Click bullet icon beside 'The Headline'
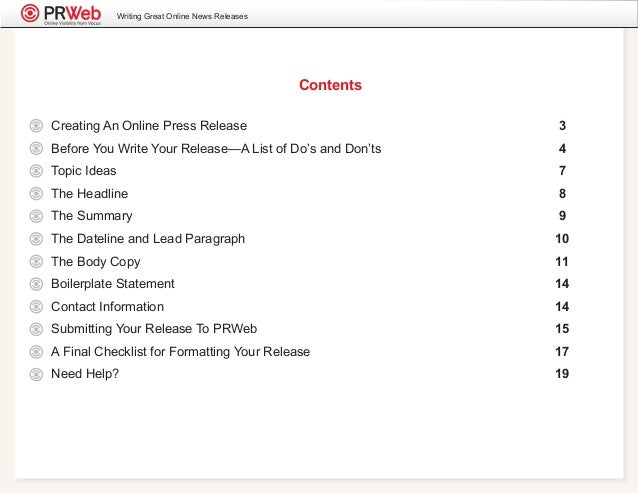Screen dimensions: 638x493 (x=36, y=194)
